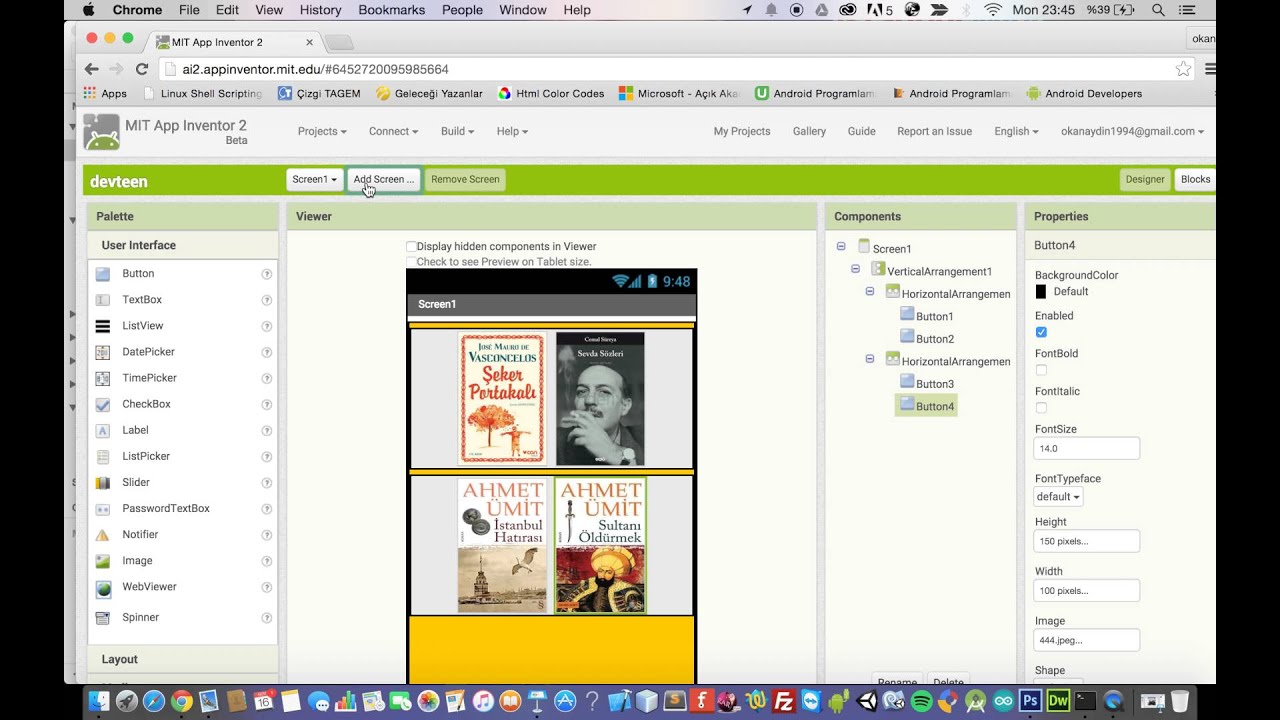Open the Chrome History menu
This screenshot has width=1280, height=720.
point(320,10)
